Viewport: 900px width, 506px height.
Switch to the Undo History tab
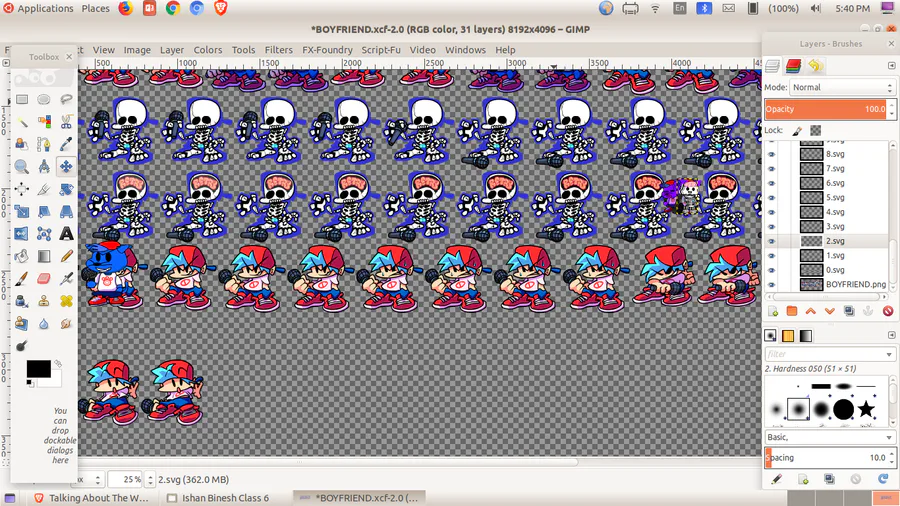(x=815, y=66)
